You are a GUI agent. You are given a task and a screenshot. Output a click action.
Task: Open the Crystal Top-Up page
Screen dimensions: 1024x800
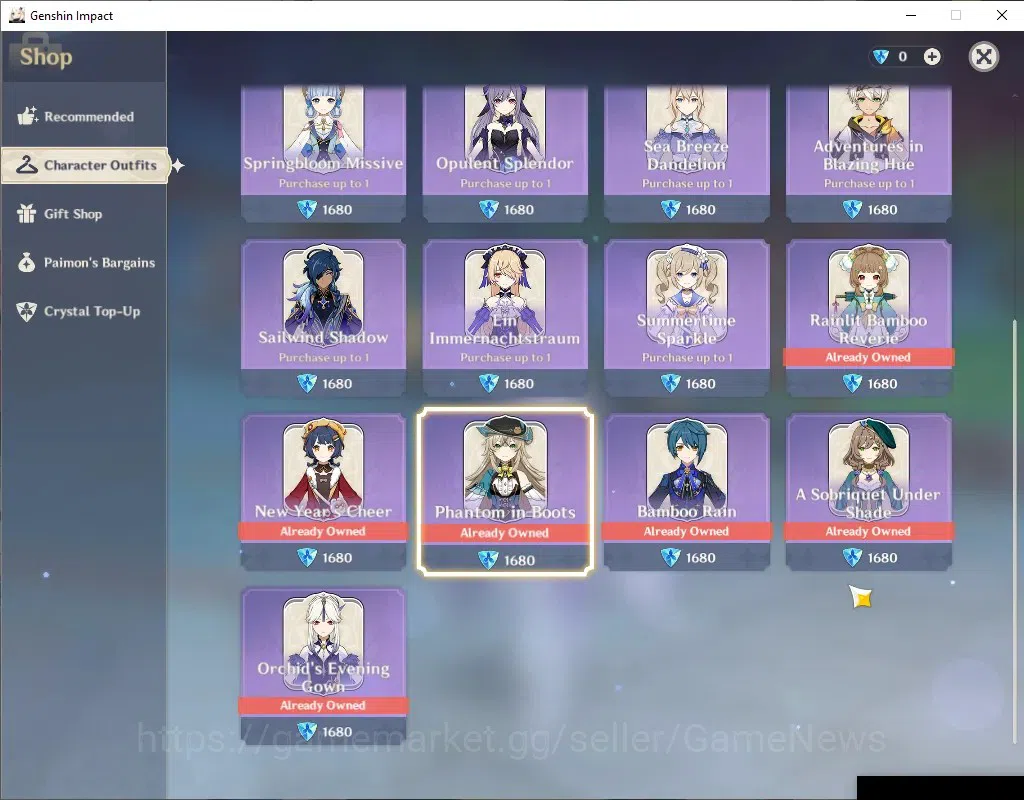[x=84, y=312]
